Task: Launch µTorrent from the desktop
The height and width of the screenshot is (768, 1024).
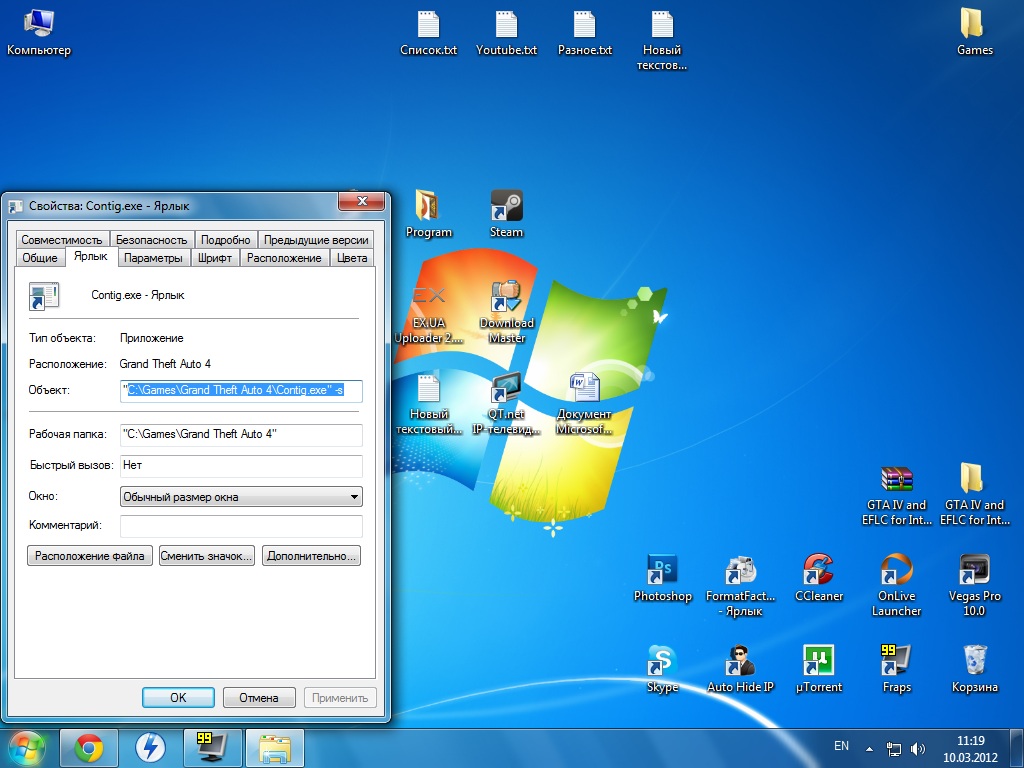Action: 819,660
